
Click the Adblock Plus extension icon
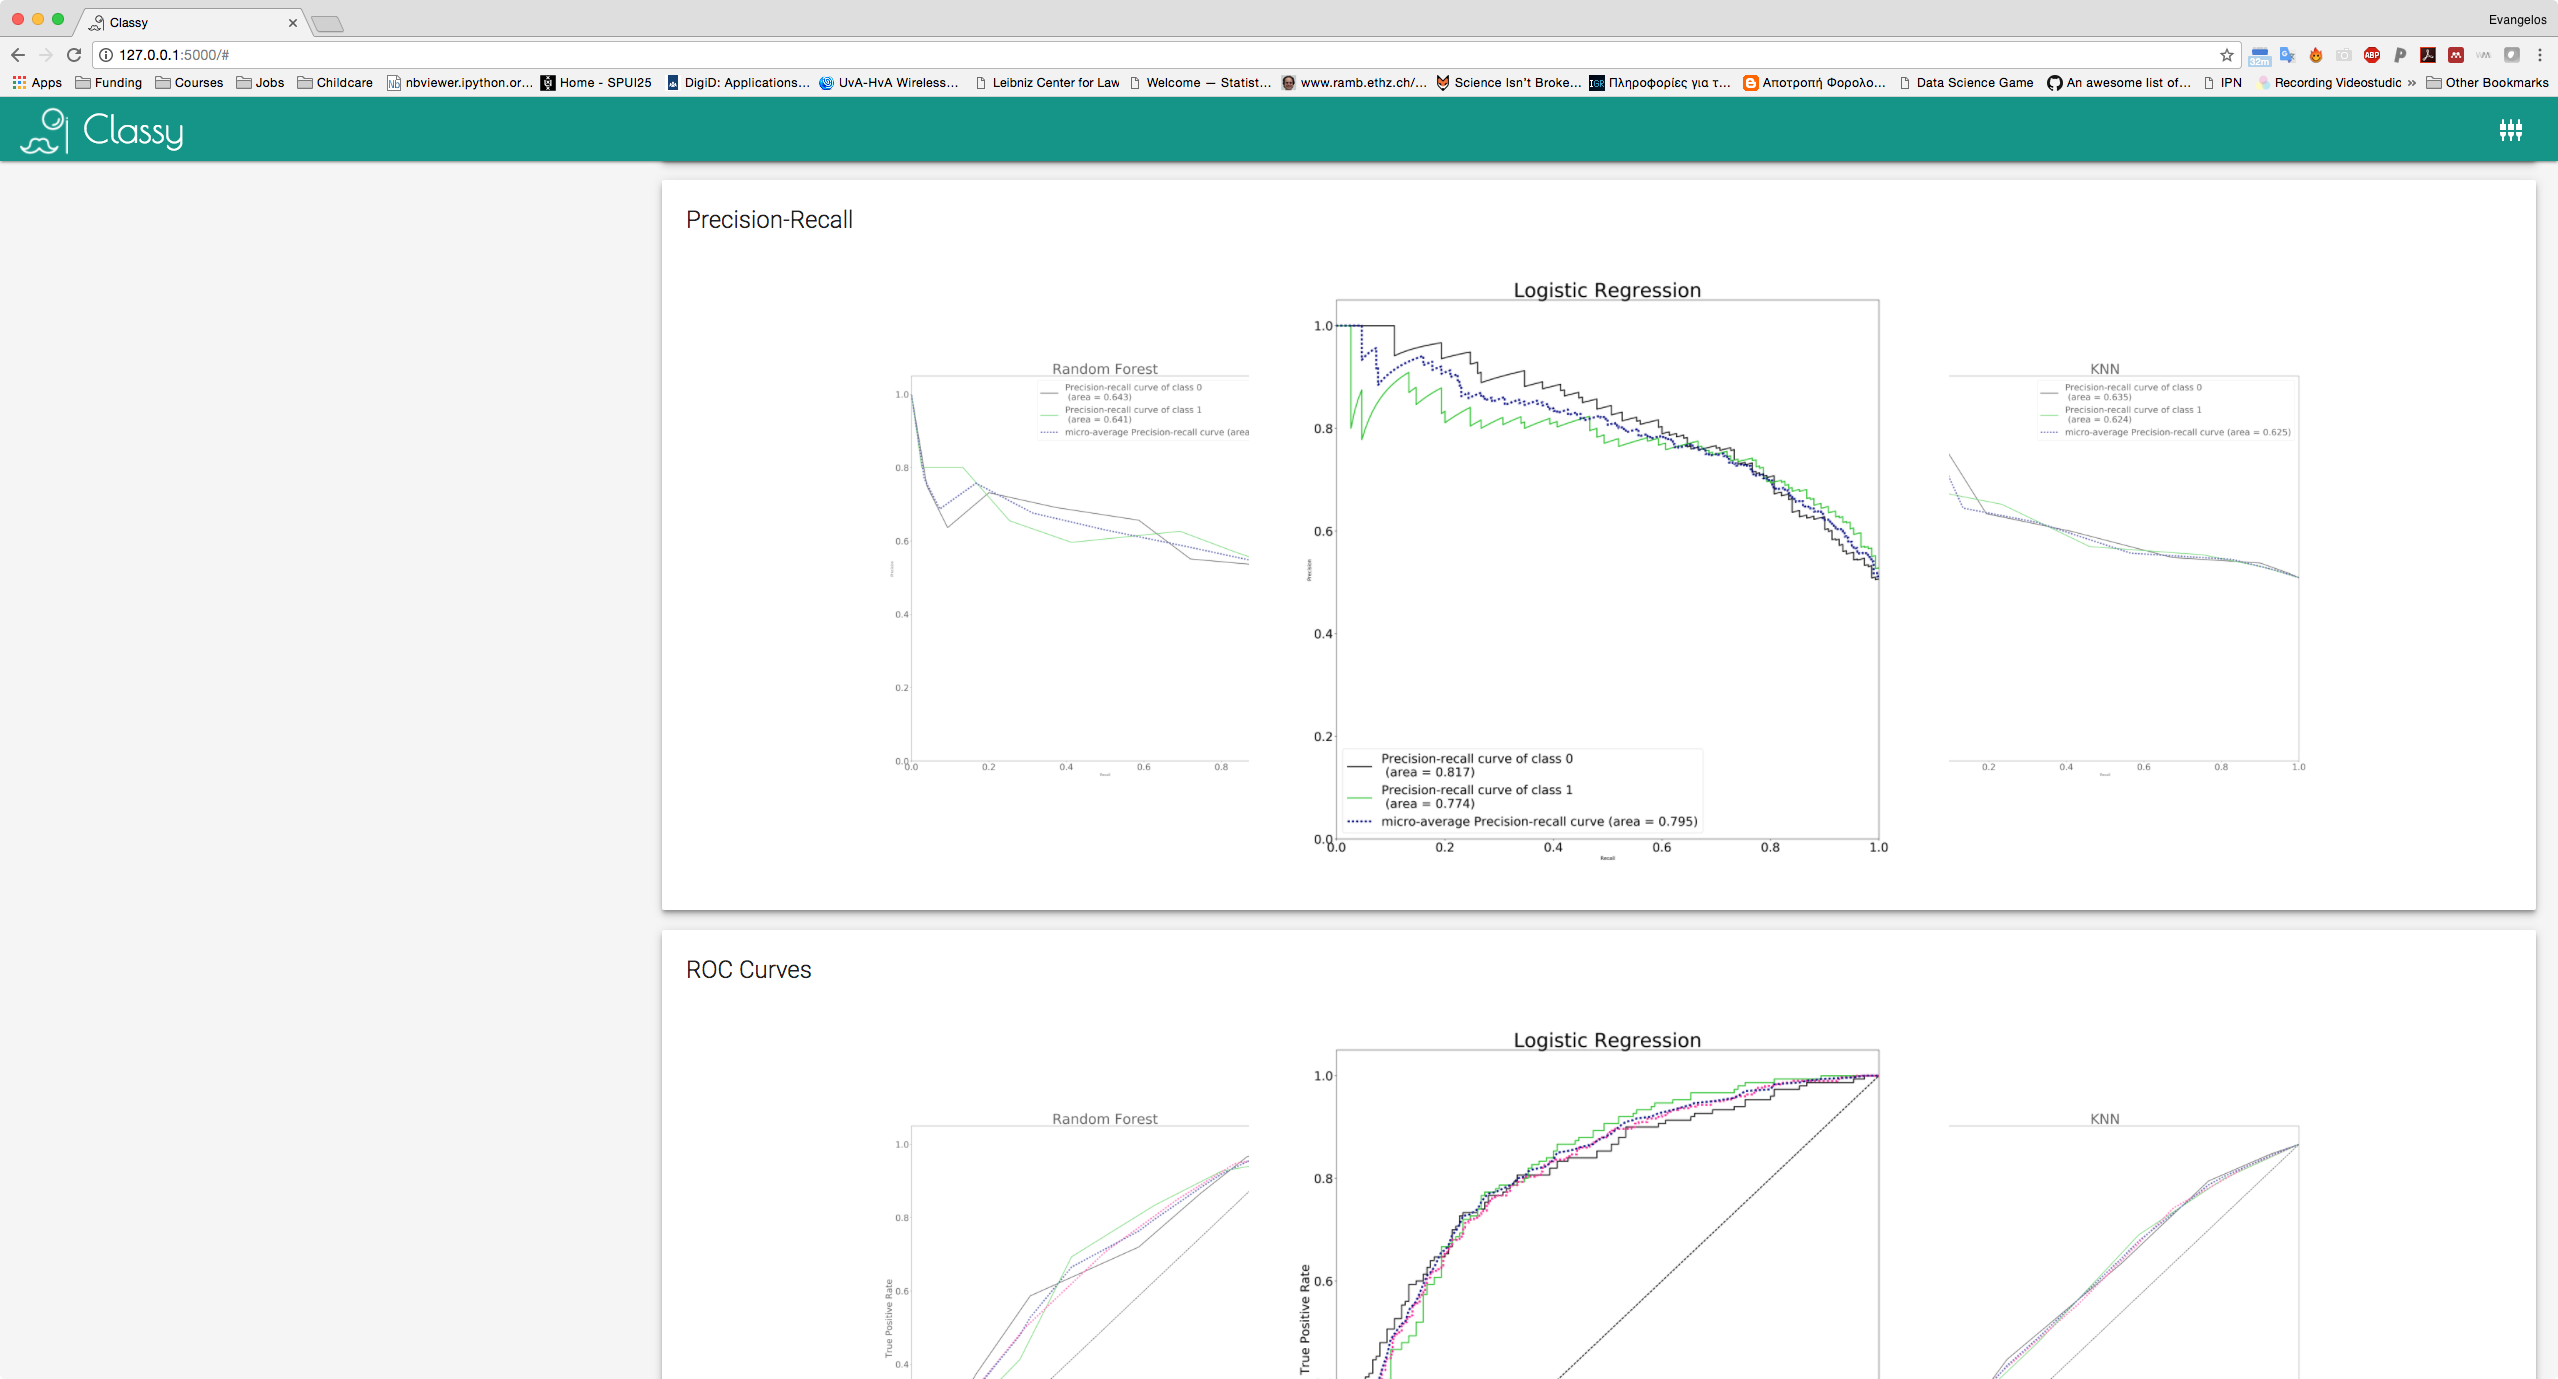2371,55
